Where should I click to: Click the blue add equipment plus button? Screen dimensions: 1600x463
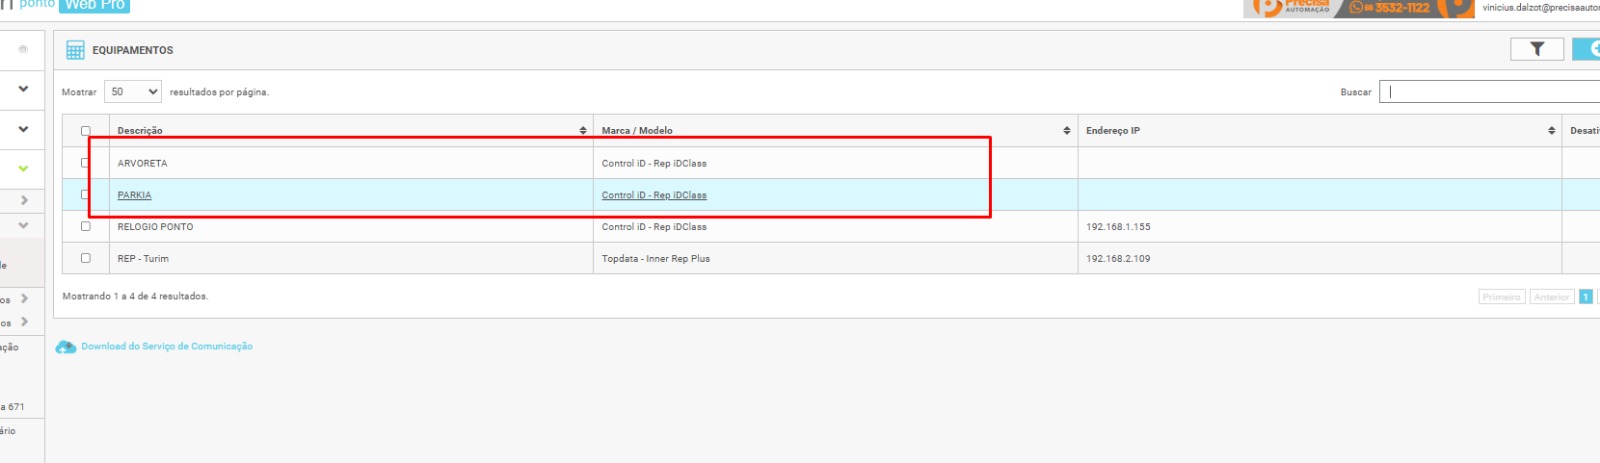pyautogui.click(x=1588, y=49)
